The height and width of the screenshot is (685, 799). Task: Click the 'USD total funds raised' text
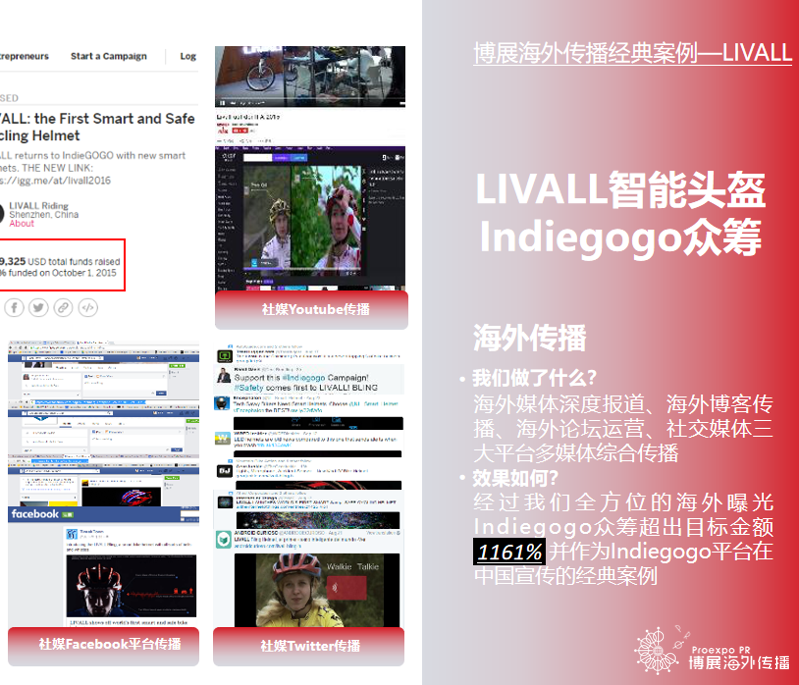pyautogui.click(x=74, y=261)
